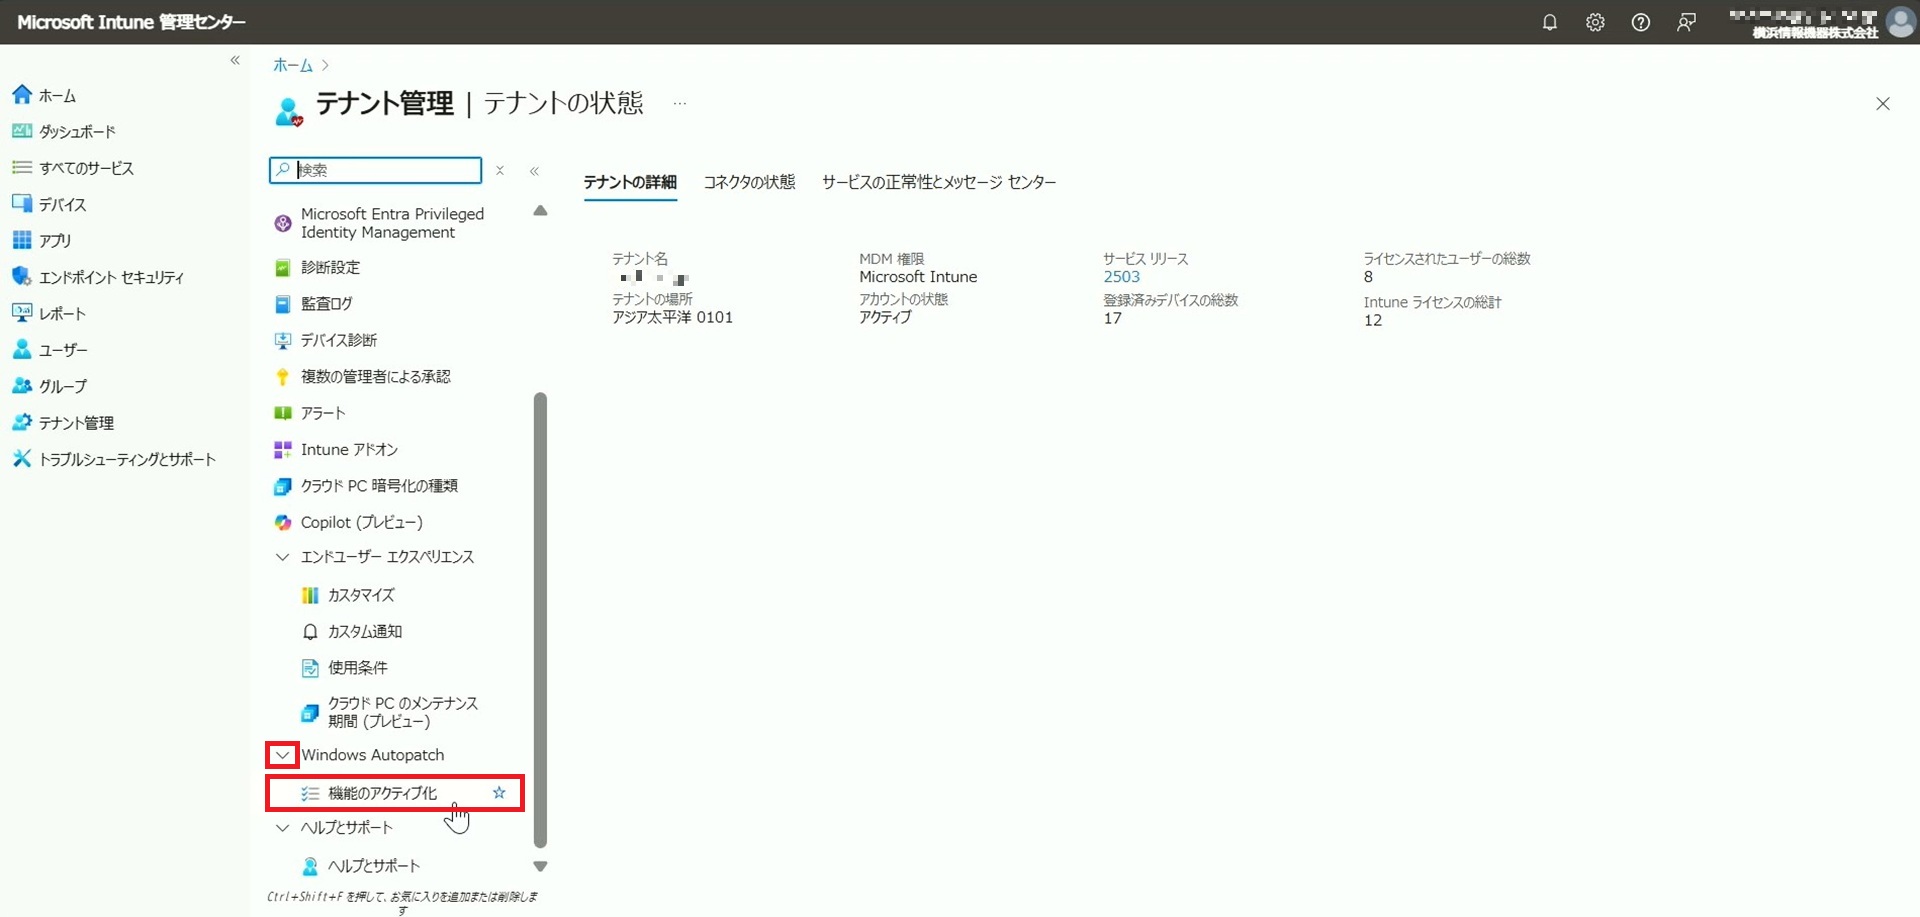Click Microsoft Entra Privileged Identity Management icon

point(283,223)
